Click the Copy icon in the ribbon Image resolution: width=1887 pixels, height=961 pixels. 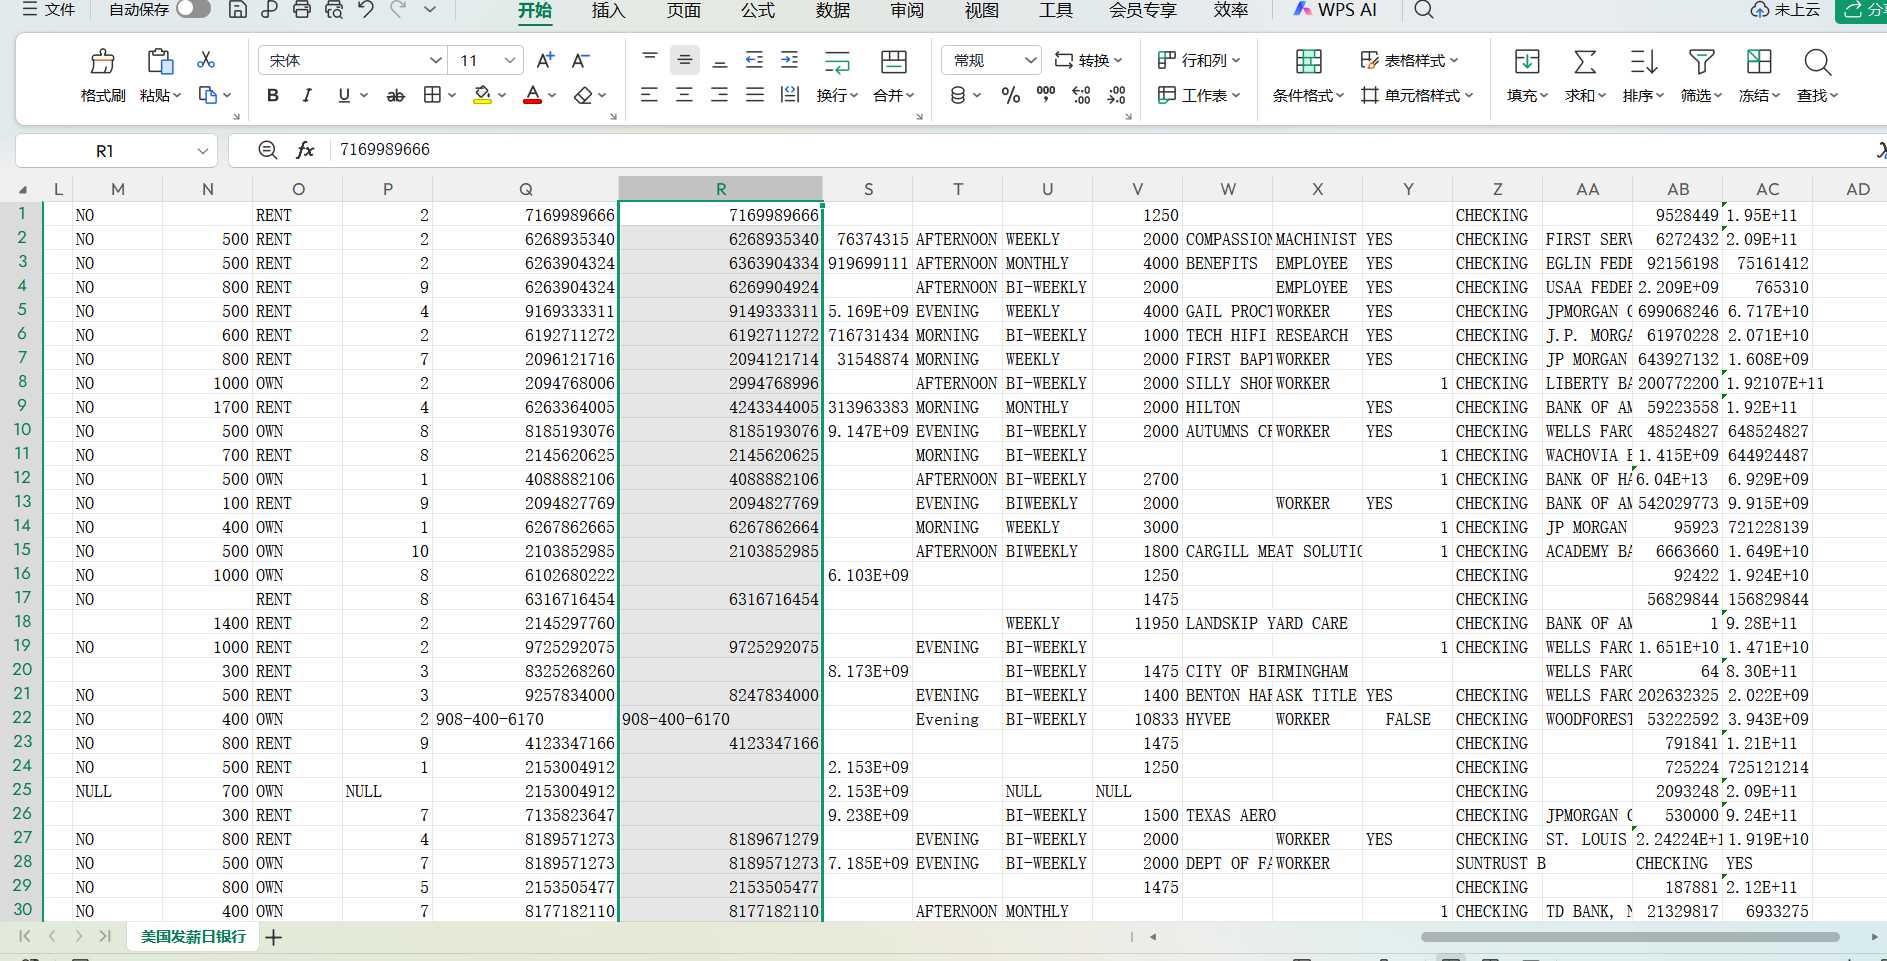click(x=208, y=95)
